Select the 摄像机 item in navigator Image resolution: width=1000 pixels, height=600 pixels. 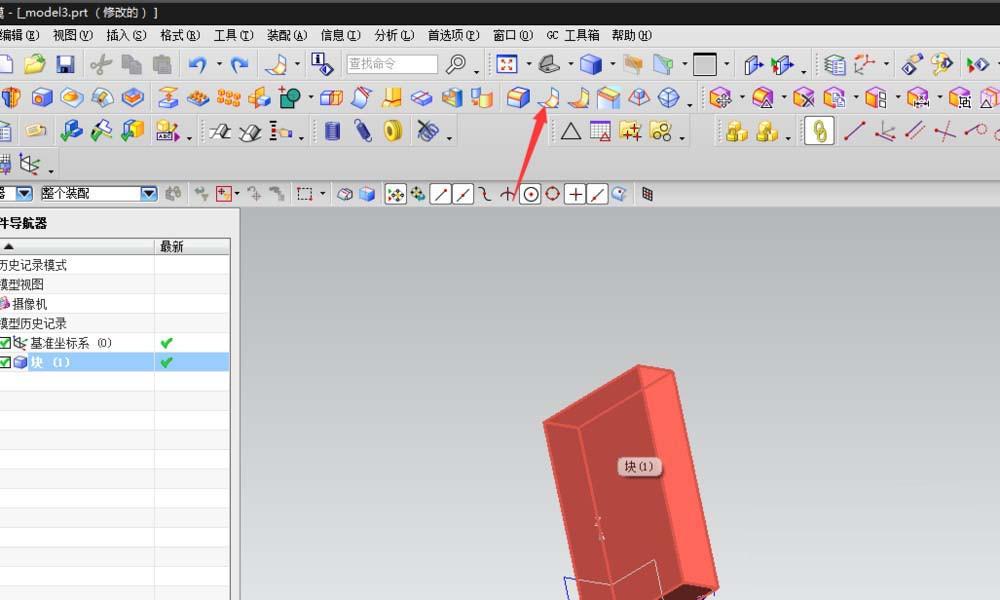28,303
